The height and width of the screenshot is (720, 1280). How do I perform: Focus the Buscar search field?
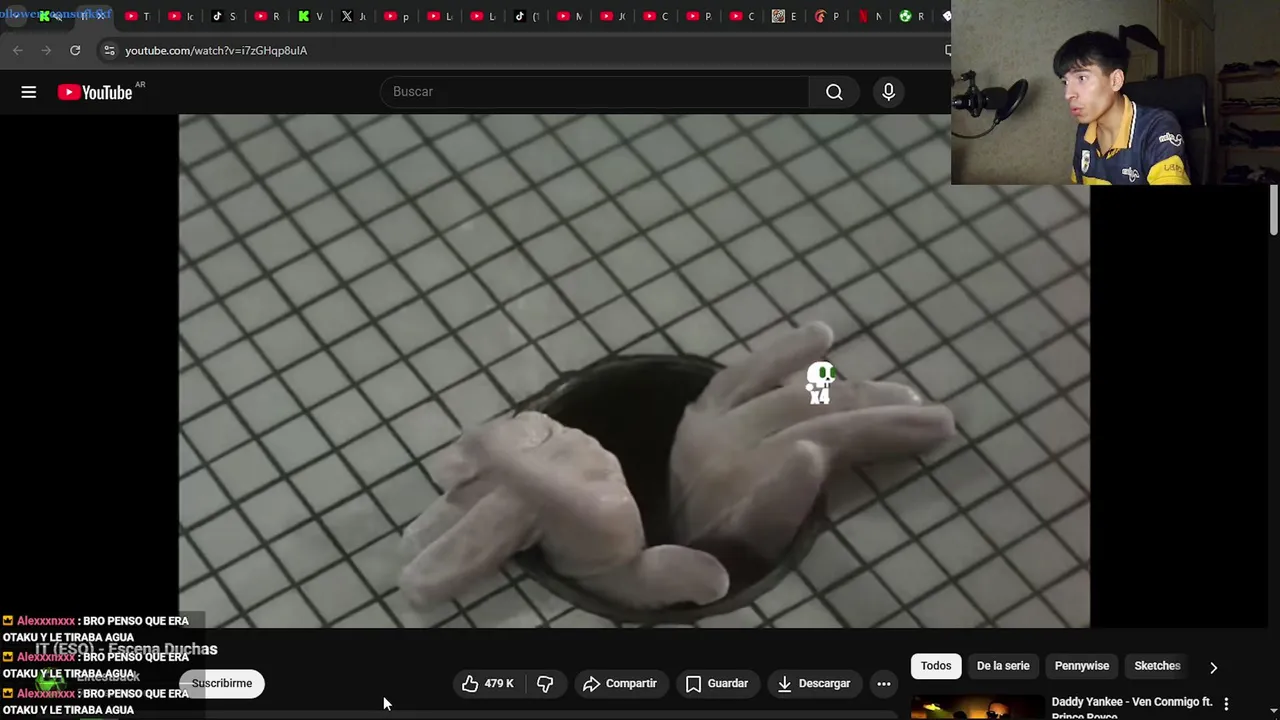point(595,92)
